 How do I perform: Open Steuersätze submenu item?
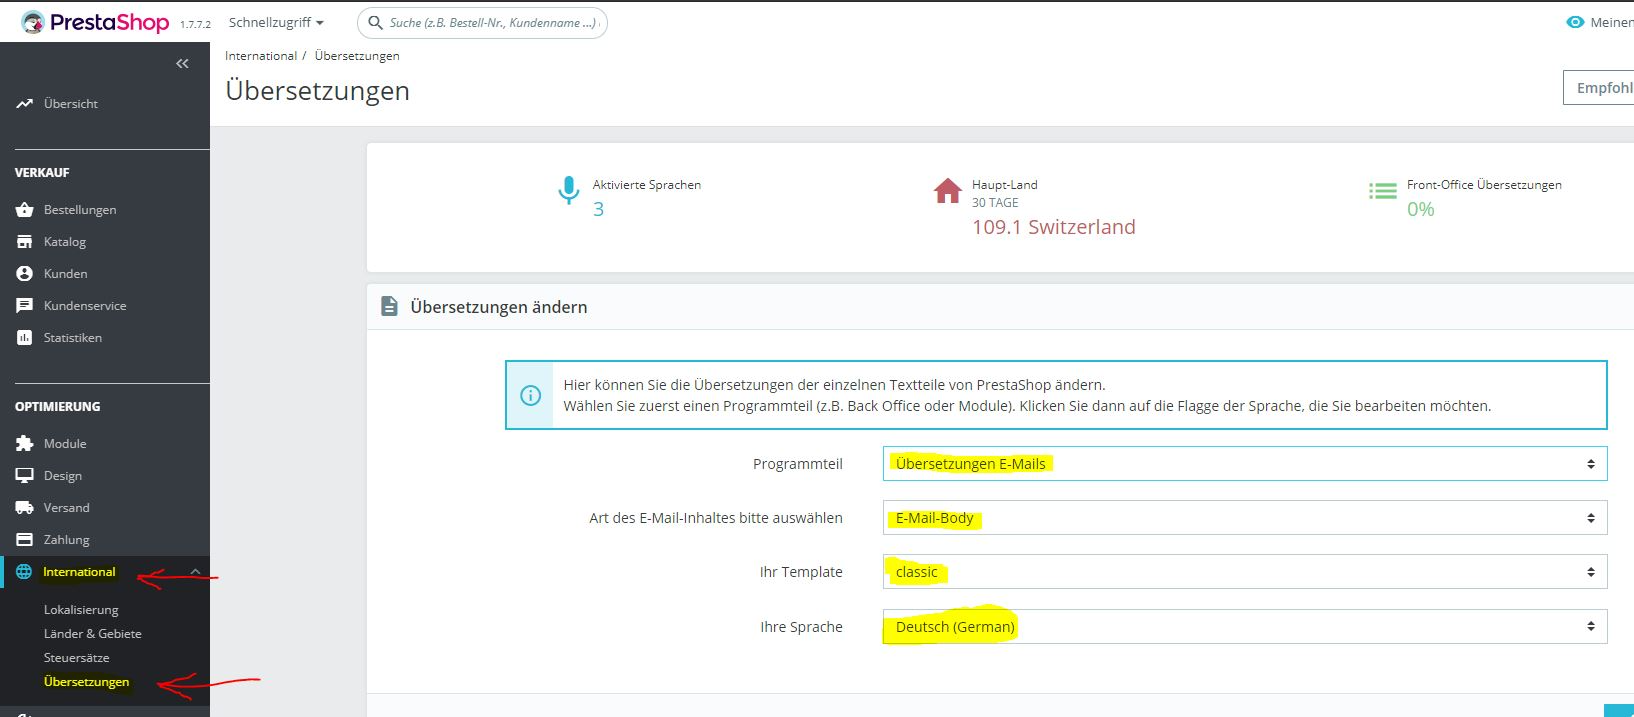(x=77, y=658)
